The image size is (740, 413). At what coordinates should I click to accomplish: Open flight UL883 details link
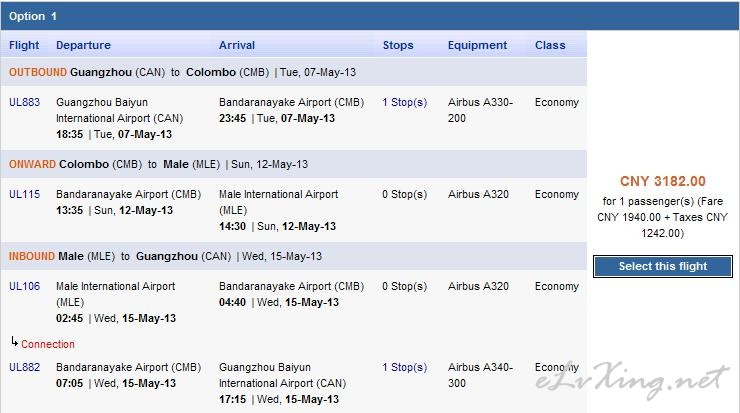coord(25,102)
